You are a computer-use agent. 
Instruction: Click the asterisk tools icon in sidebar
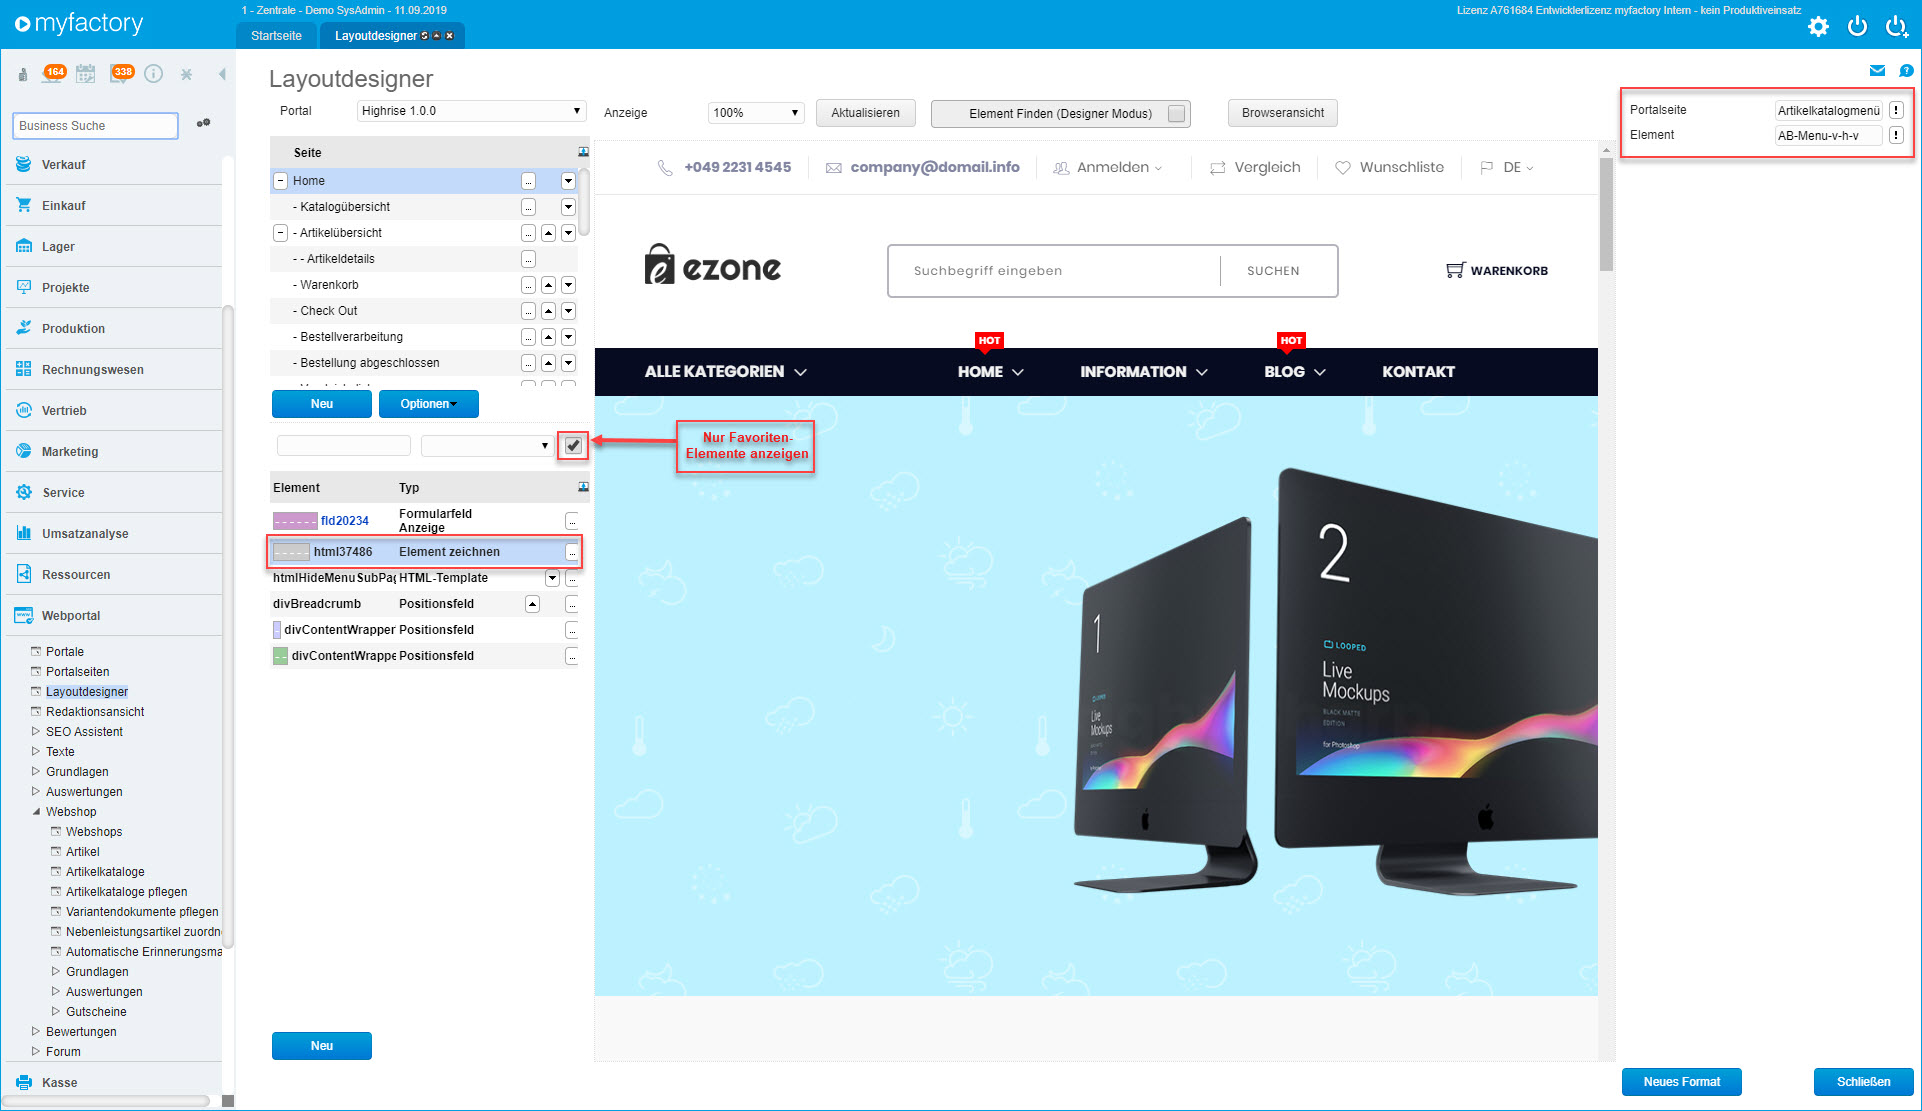(x=186, y=74)
